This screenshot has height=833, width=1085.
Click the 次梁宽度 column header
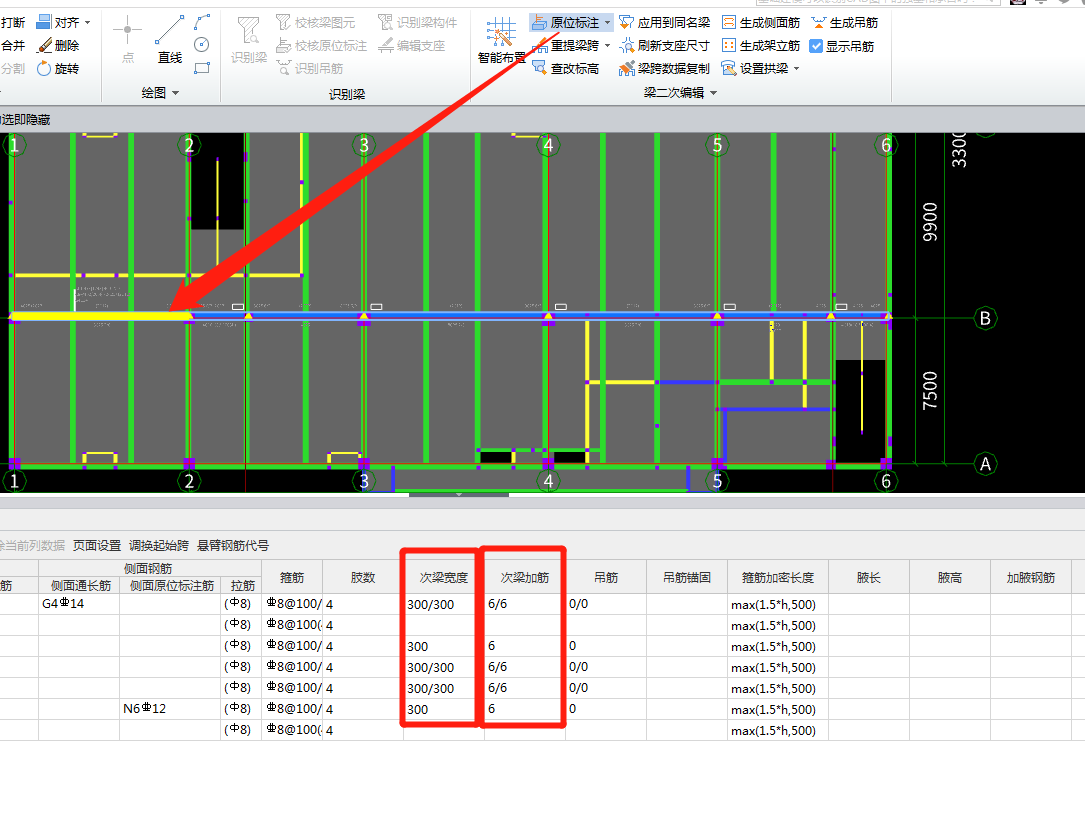click(444, 577)
